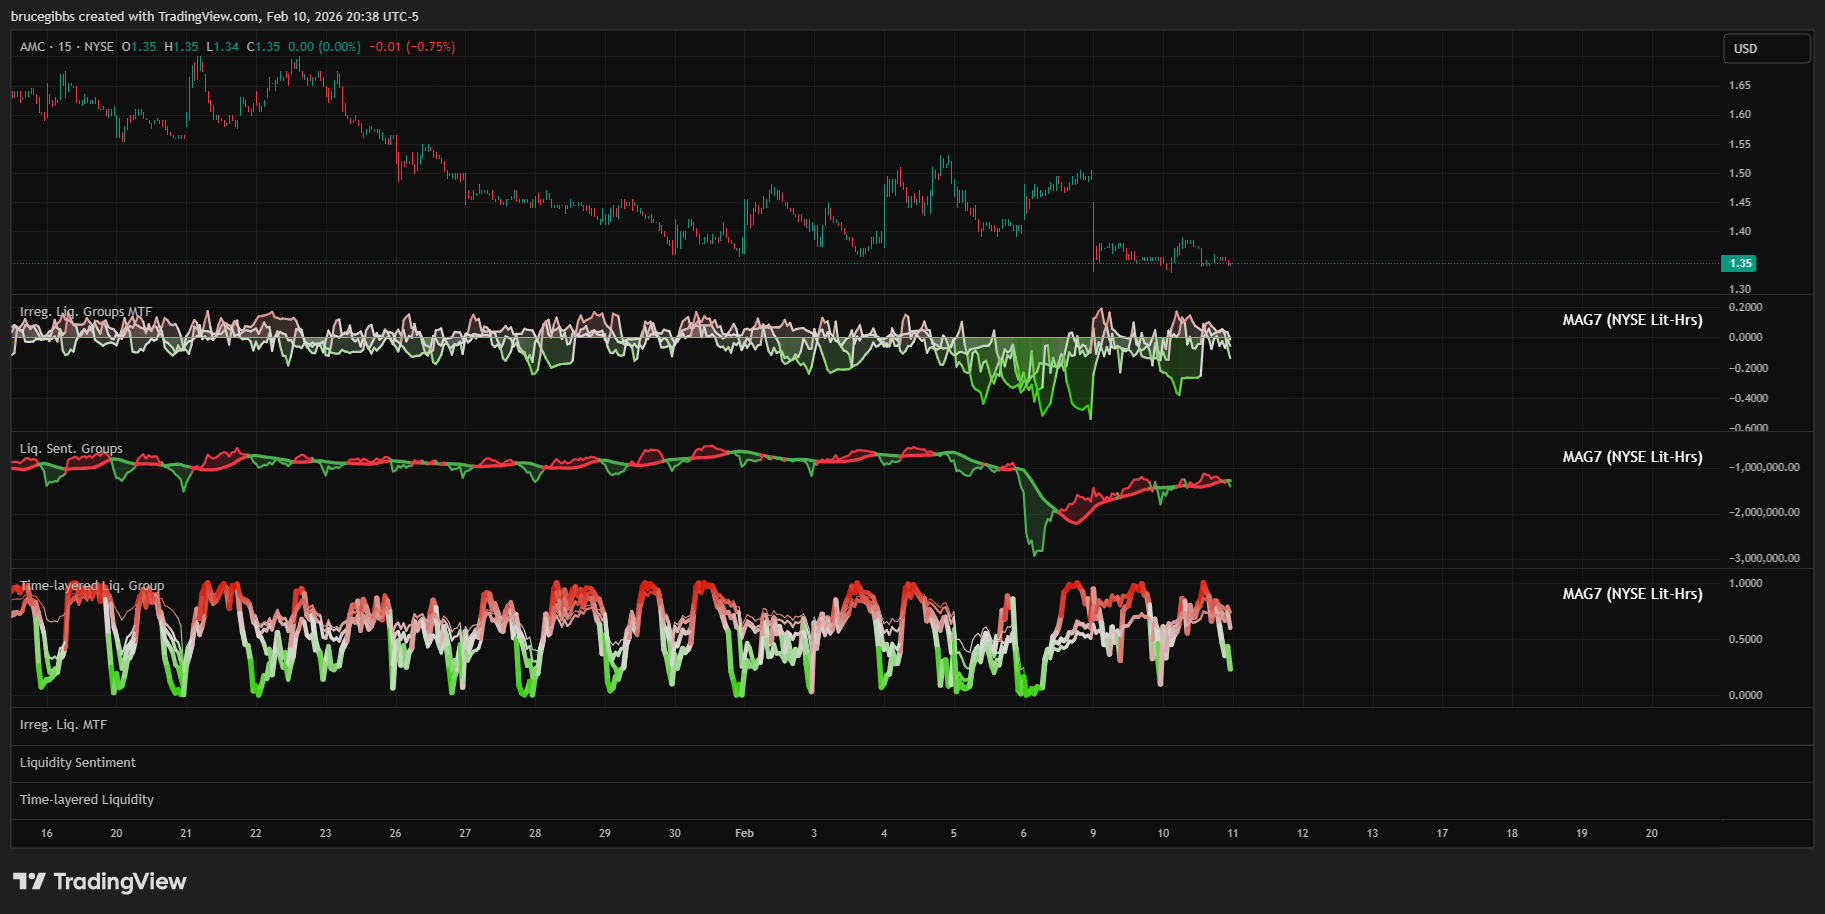Expand the collapsed Liquidity Sentiment pane
The width and height of the screenshot is (1825, 914).
(x=78, y=763)
